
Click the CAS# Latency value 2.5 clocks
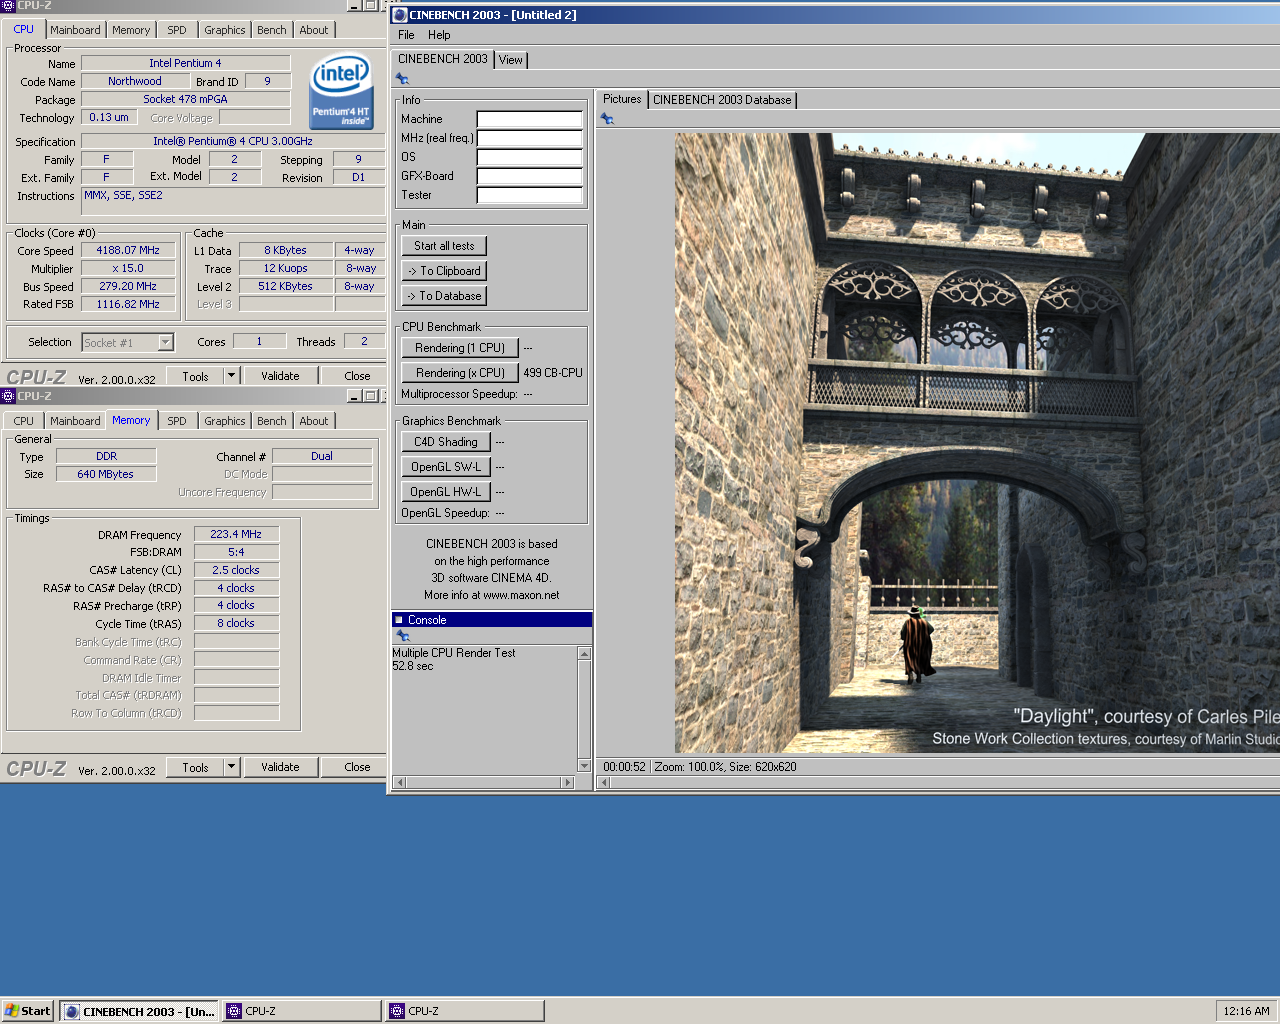click(236, 570)
